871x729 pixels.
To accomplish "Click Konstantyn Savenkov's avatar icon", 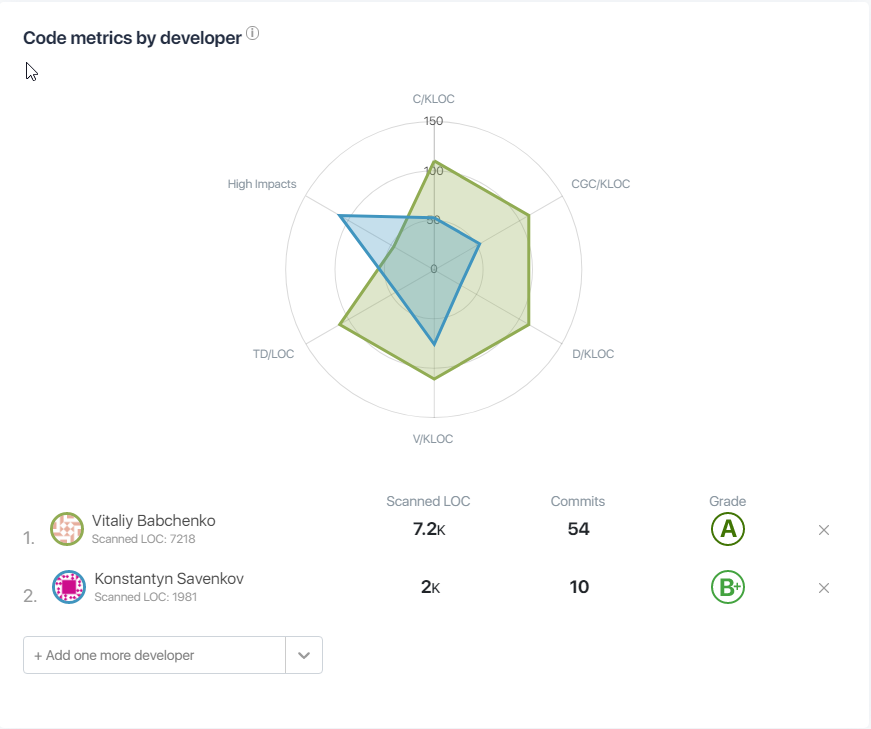I will pos(69,587).
